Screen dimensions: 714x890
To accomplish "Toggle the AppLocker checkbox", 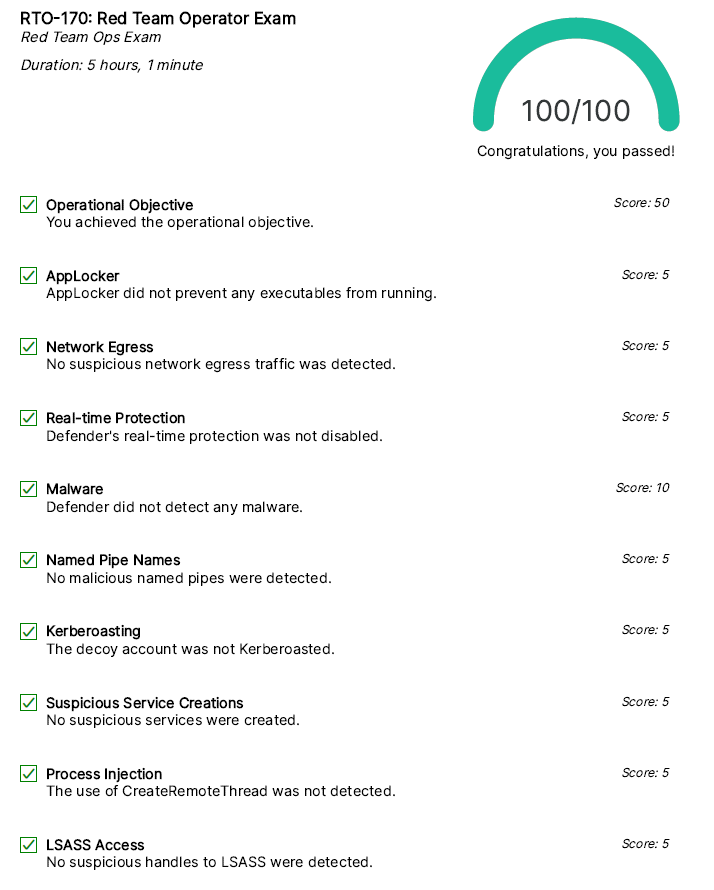I will pos(29,276).
